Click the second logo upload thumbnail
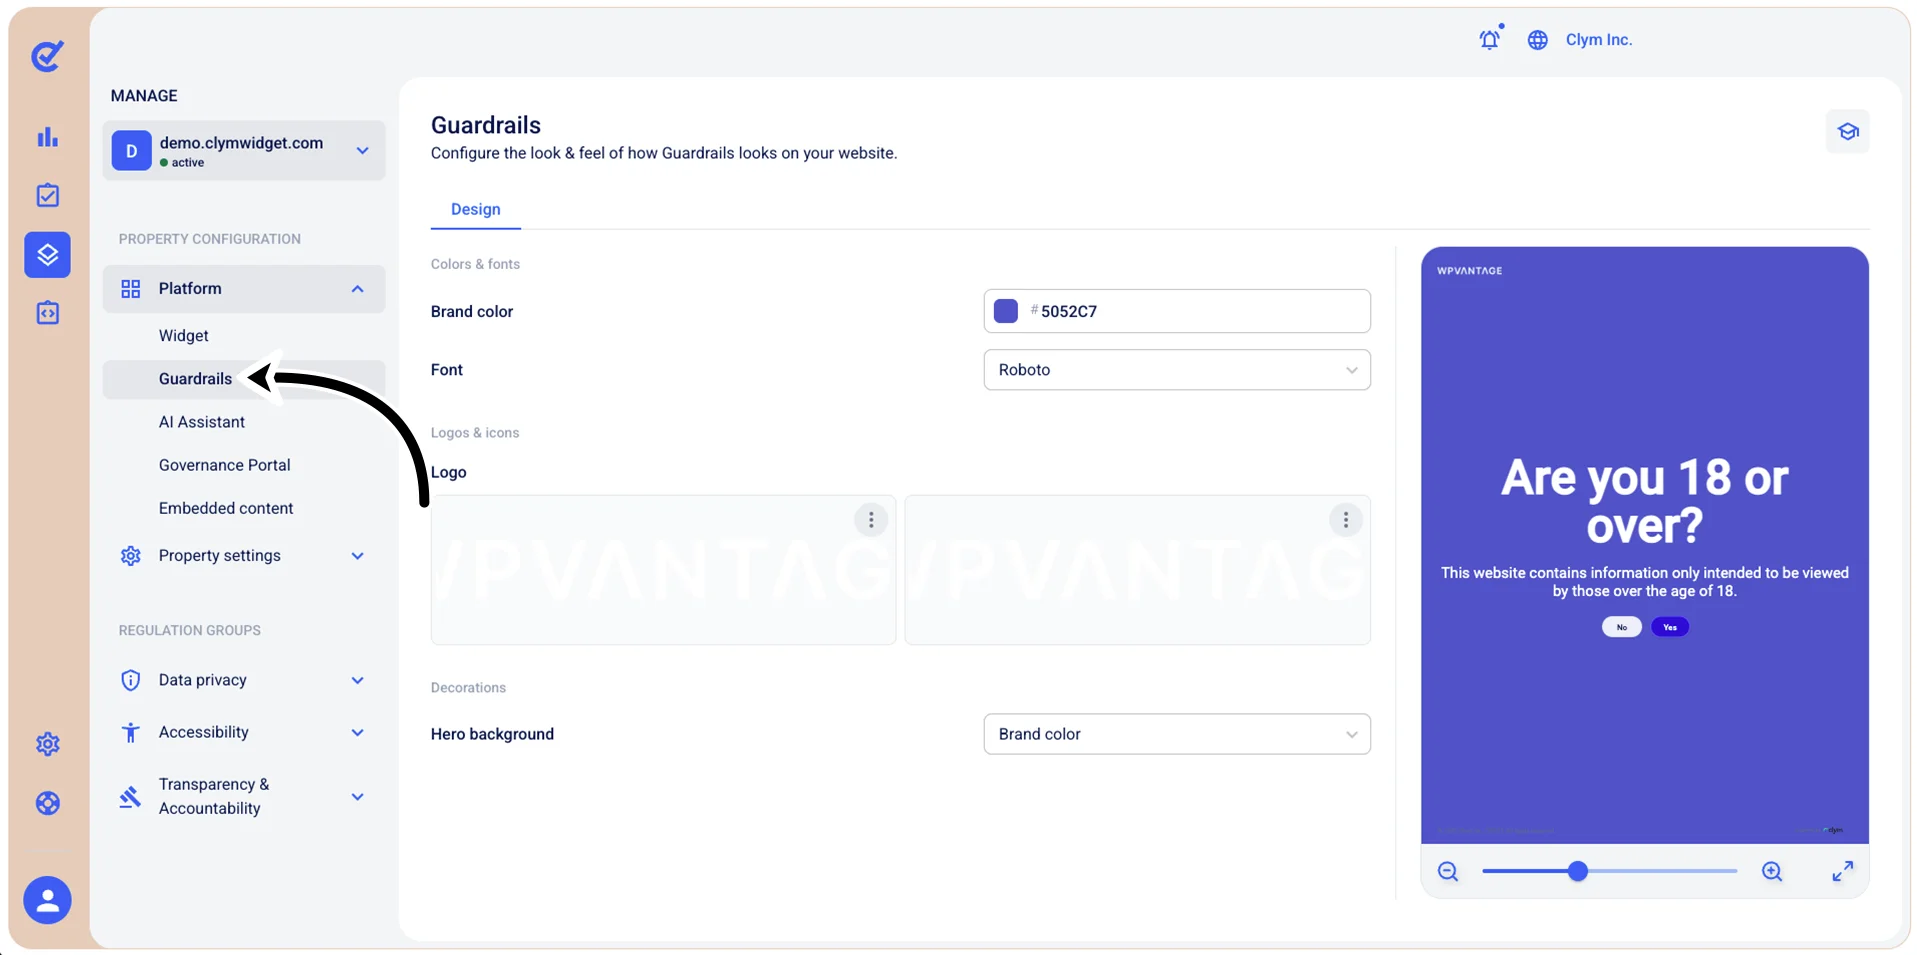Image resolution: width=1917 pixels, height=955 pixels. pos(1137,570)
